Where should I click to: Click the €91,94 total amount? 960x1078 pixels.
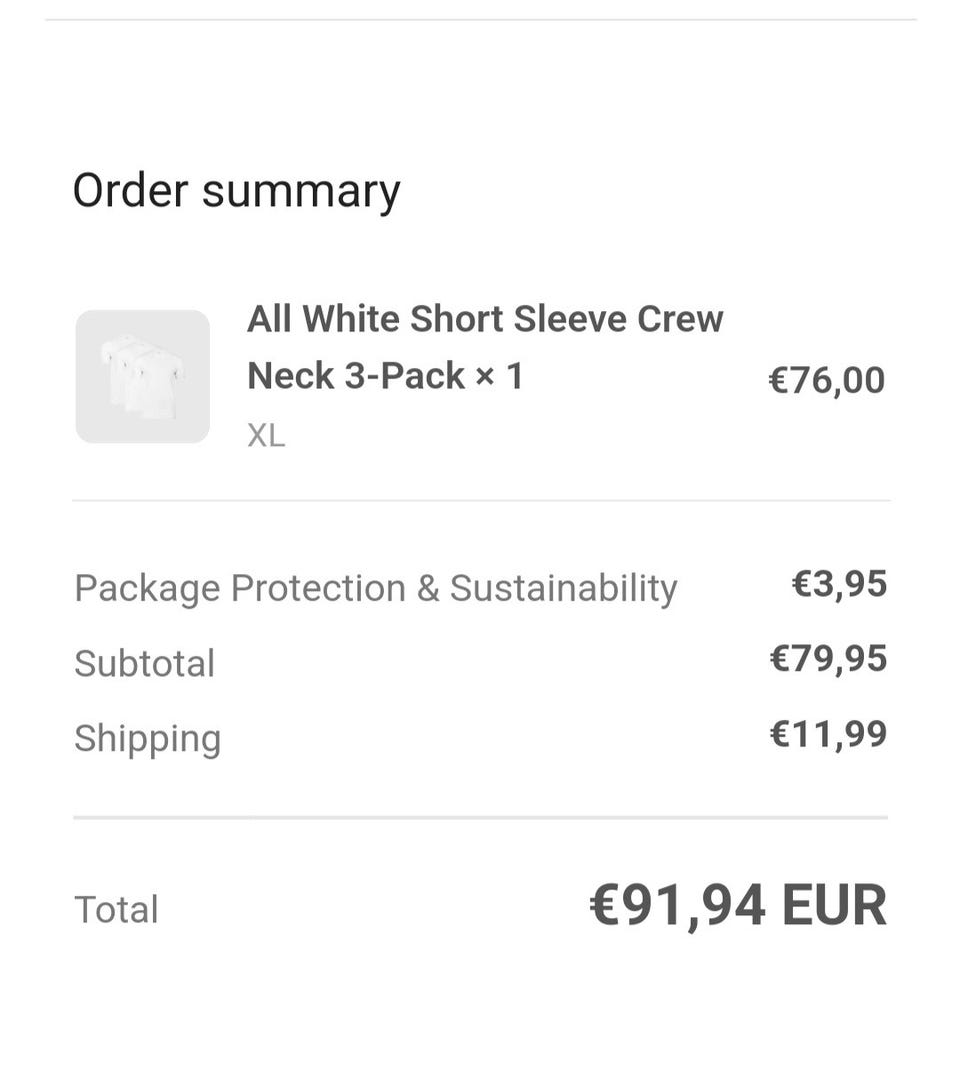click(678, 906)
